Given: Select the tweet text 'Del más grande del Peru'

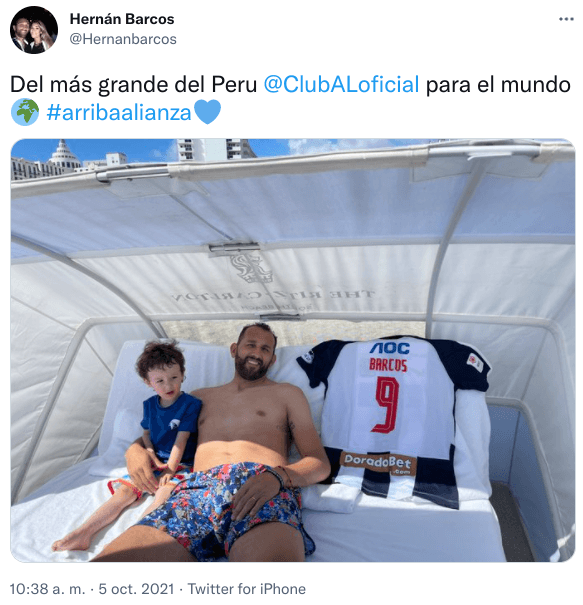Looking at the screenshot, I should [x=133, y=84].
